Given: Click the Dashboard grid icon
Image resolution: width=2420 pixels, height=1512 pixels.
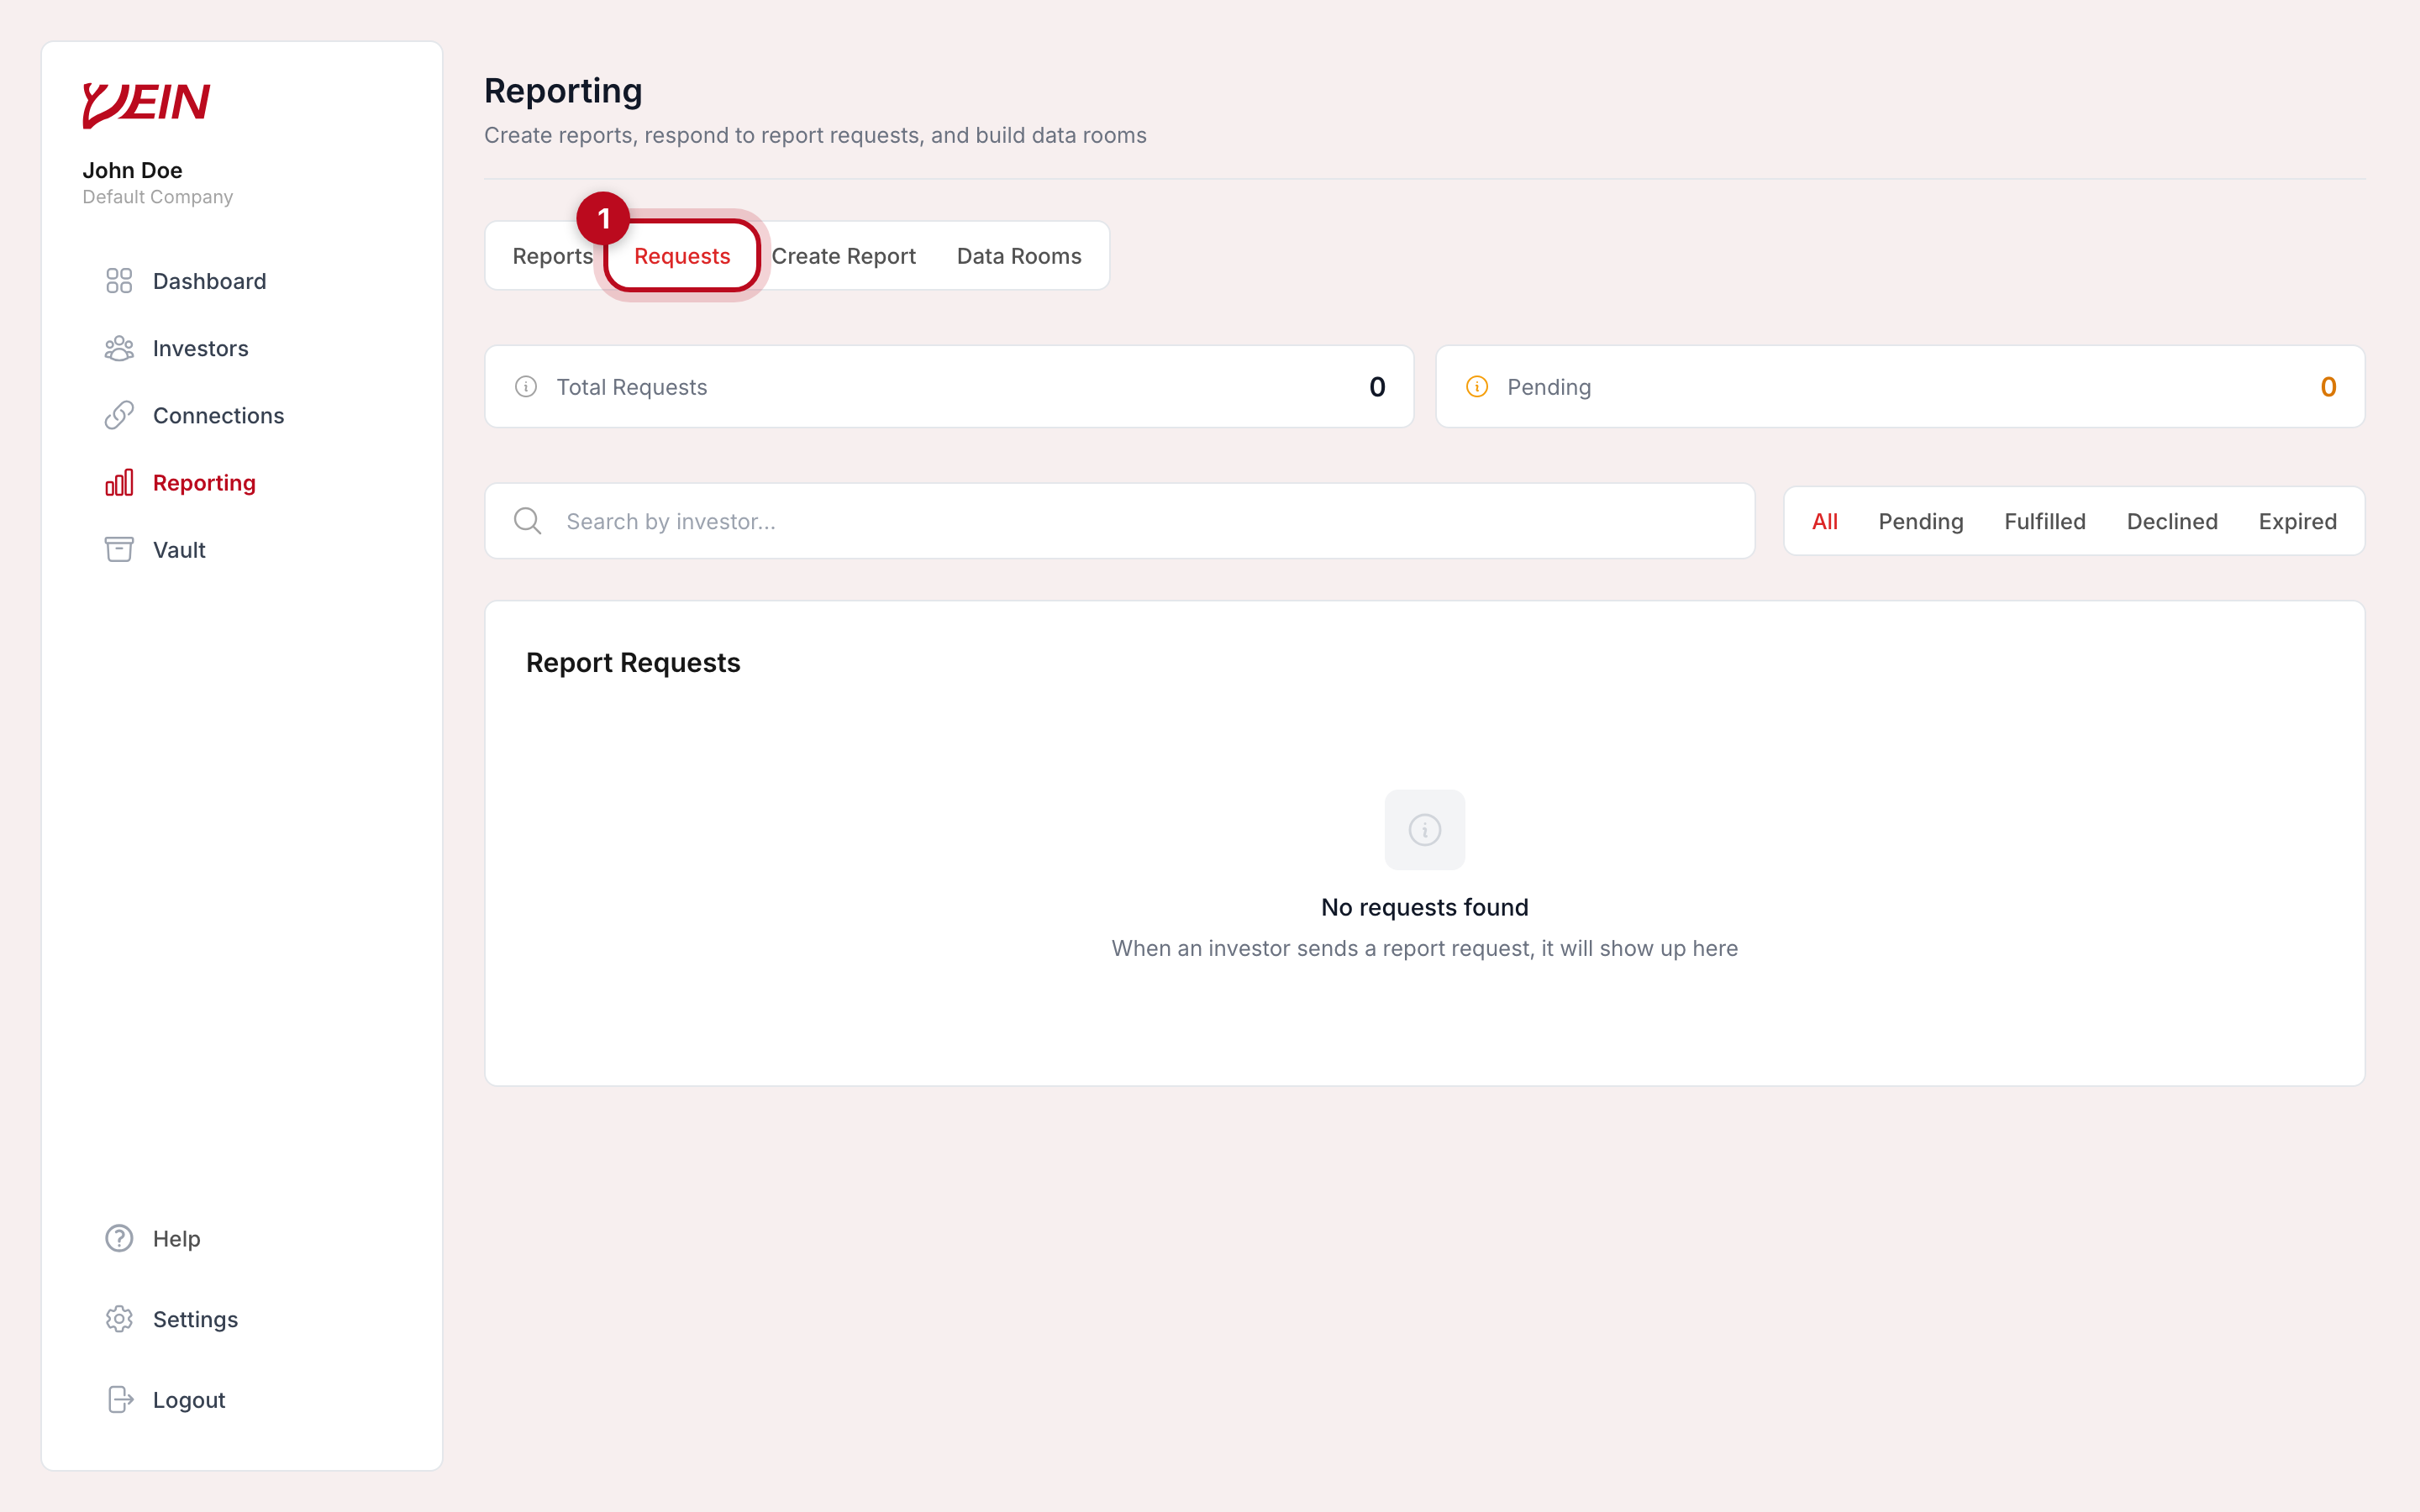Looking at the screenshot, I should [x=119, y=281].
